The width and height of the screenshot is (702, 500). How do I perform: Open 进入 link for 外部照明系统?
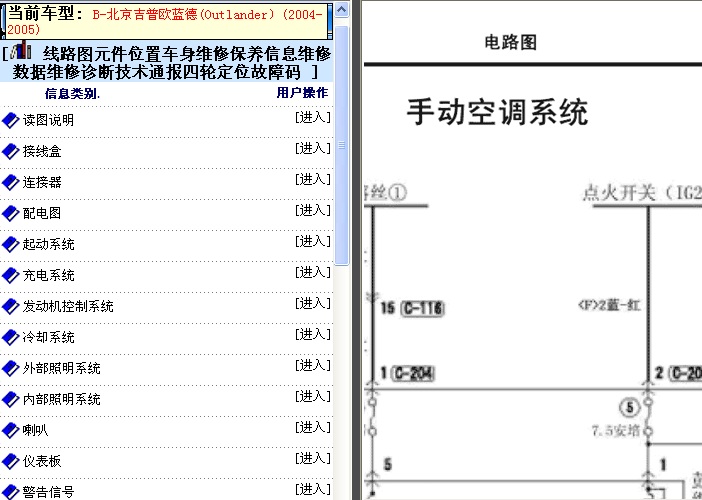point(312,365)
